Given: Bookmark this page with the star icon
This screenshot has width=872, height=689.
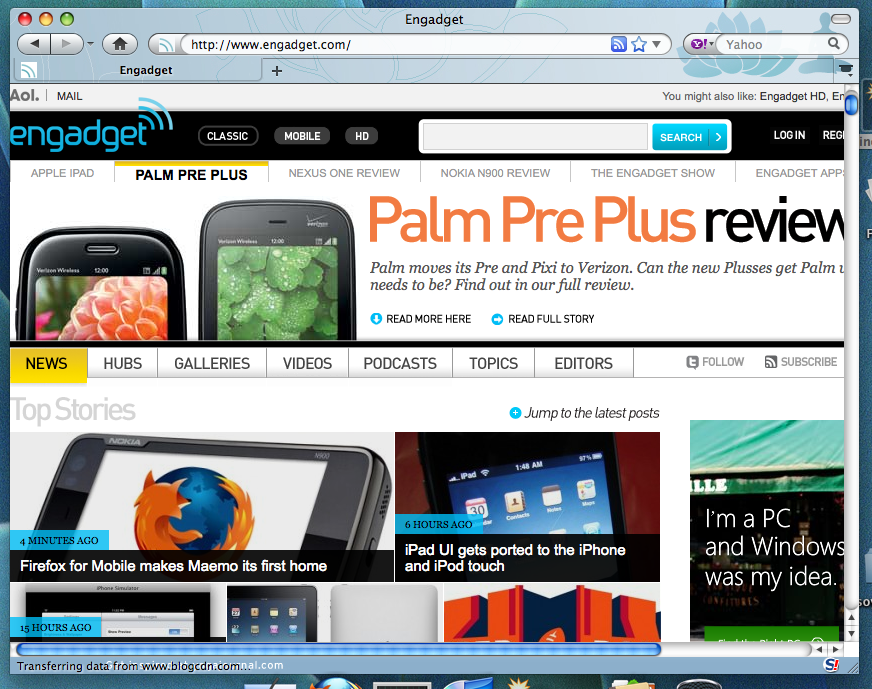Looking at the screenshot, I should (x=639, y=44).
